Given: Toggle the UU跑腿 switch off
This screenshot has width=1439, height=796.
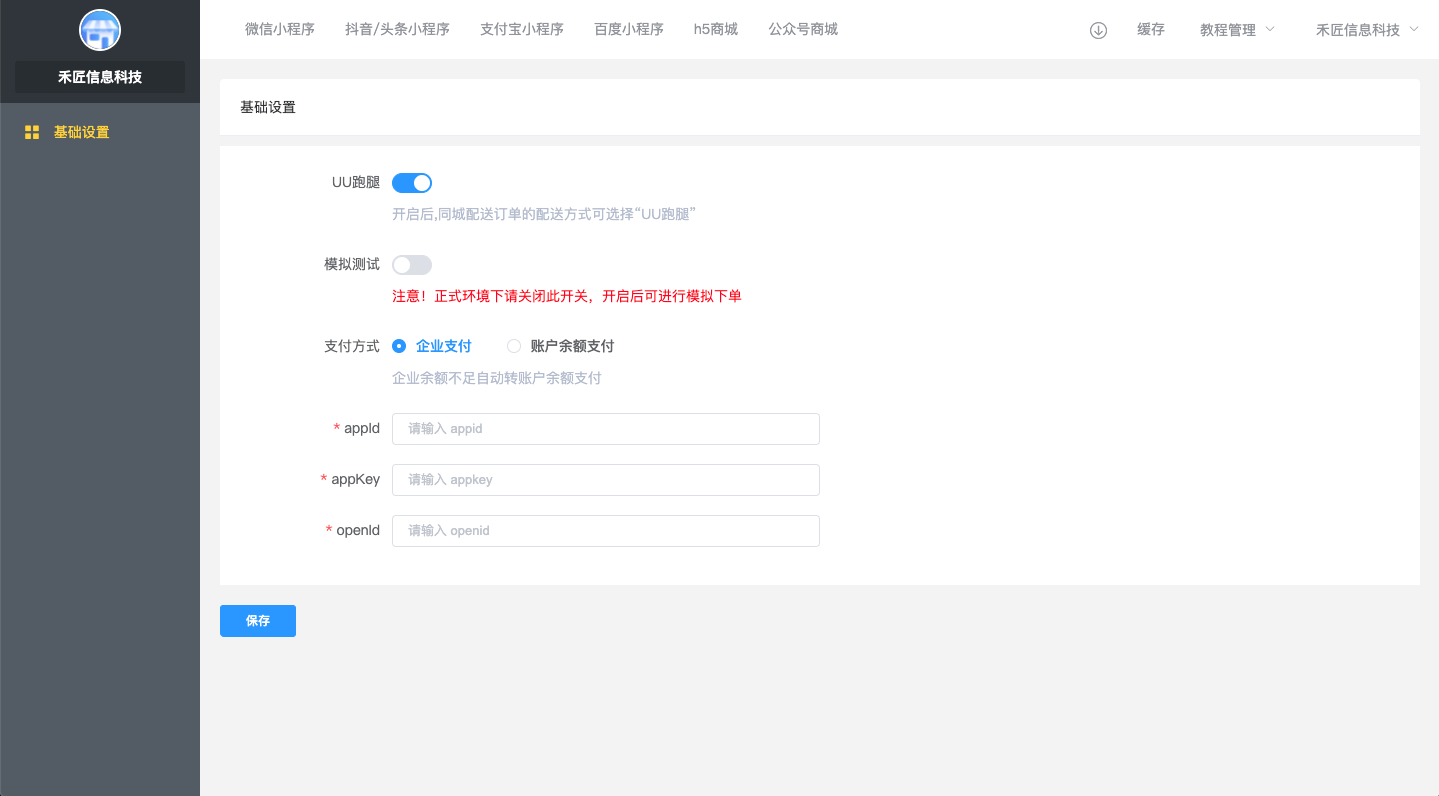Looking at the screenshot, I should click(x=412, y=183).
